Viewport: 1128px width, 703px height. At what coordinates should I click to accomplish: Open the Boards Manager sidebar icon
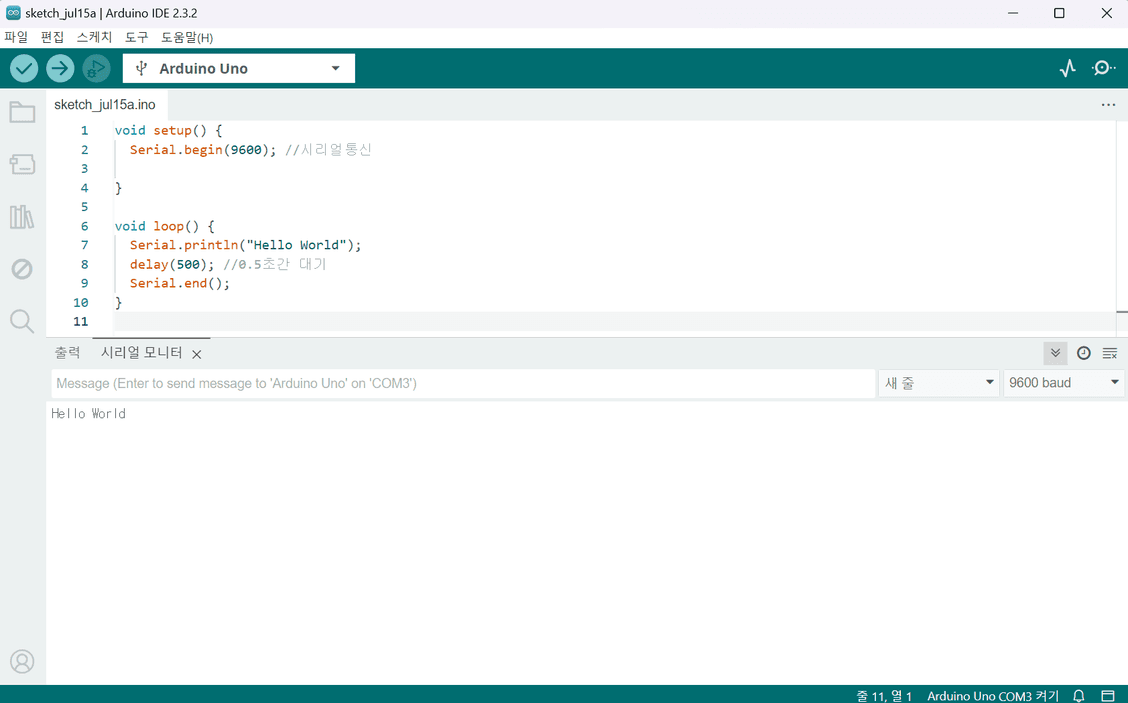pyautogui.click(x=22, y=164)
